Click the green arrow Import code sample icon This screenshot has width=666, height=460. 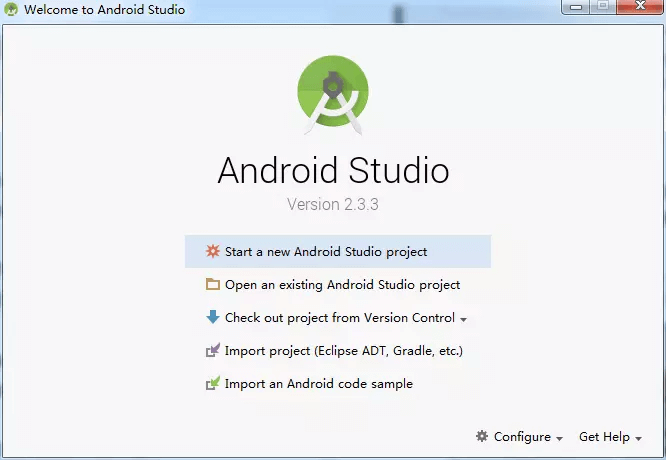tap(212, 383)
